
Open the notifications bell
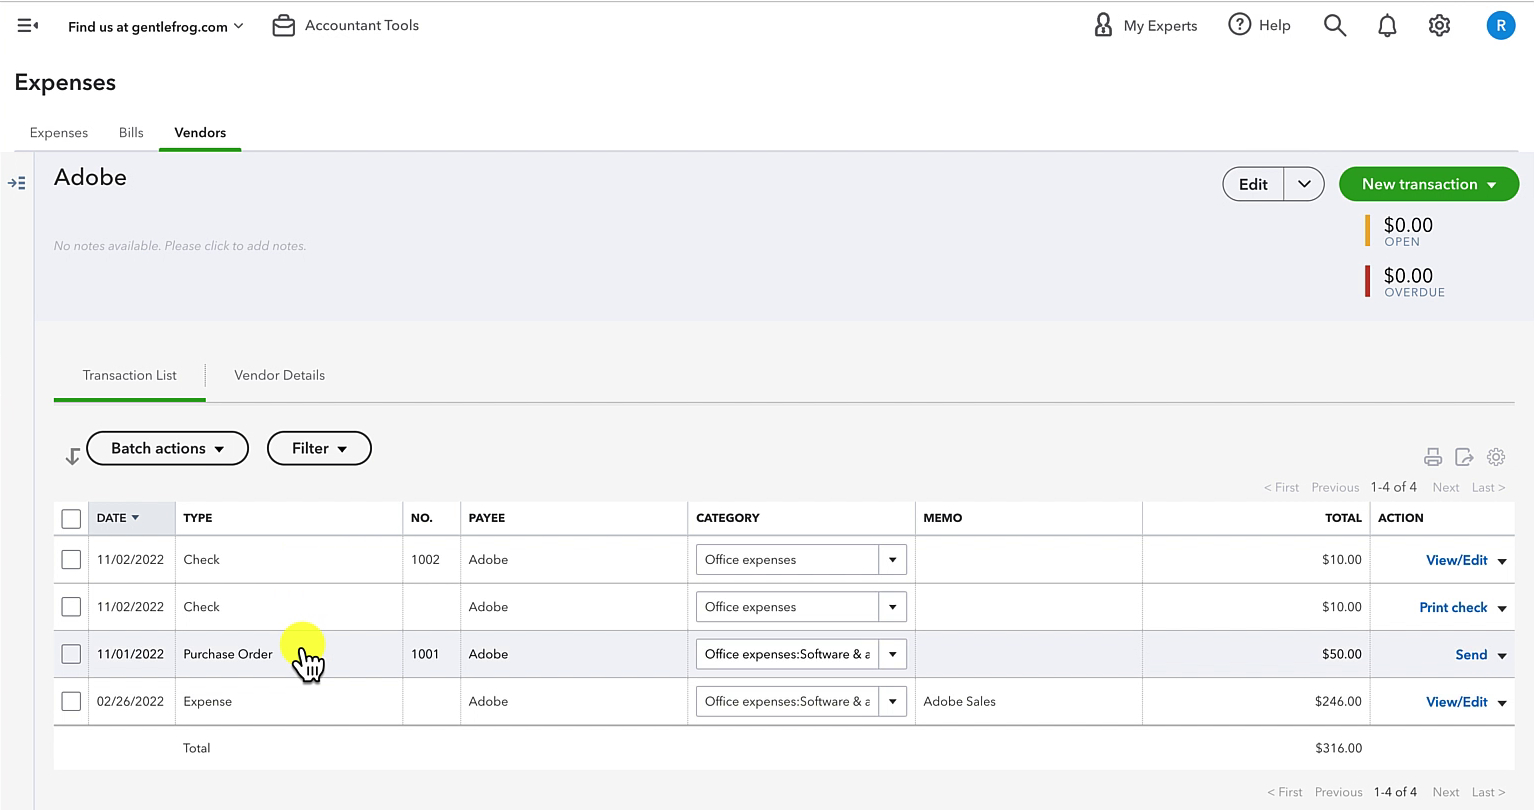(1387, 26)
